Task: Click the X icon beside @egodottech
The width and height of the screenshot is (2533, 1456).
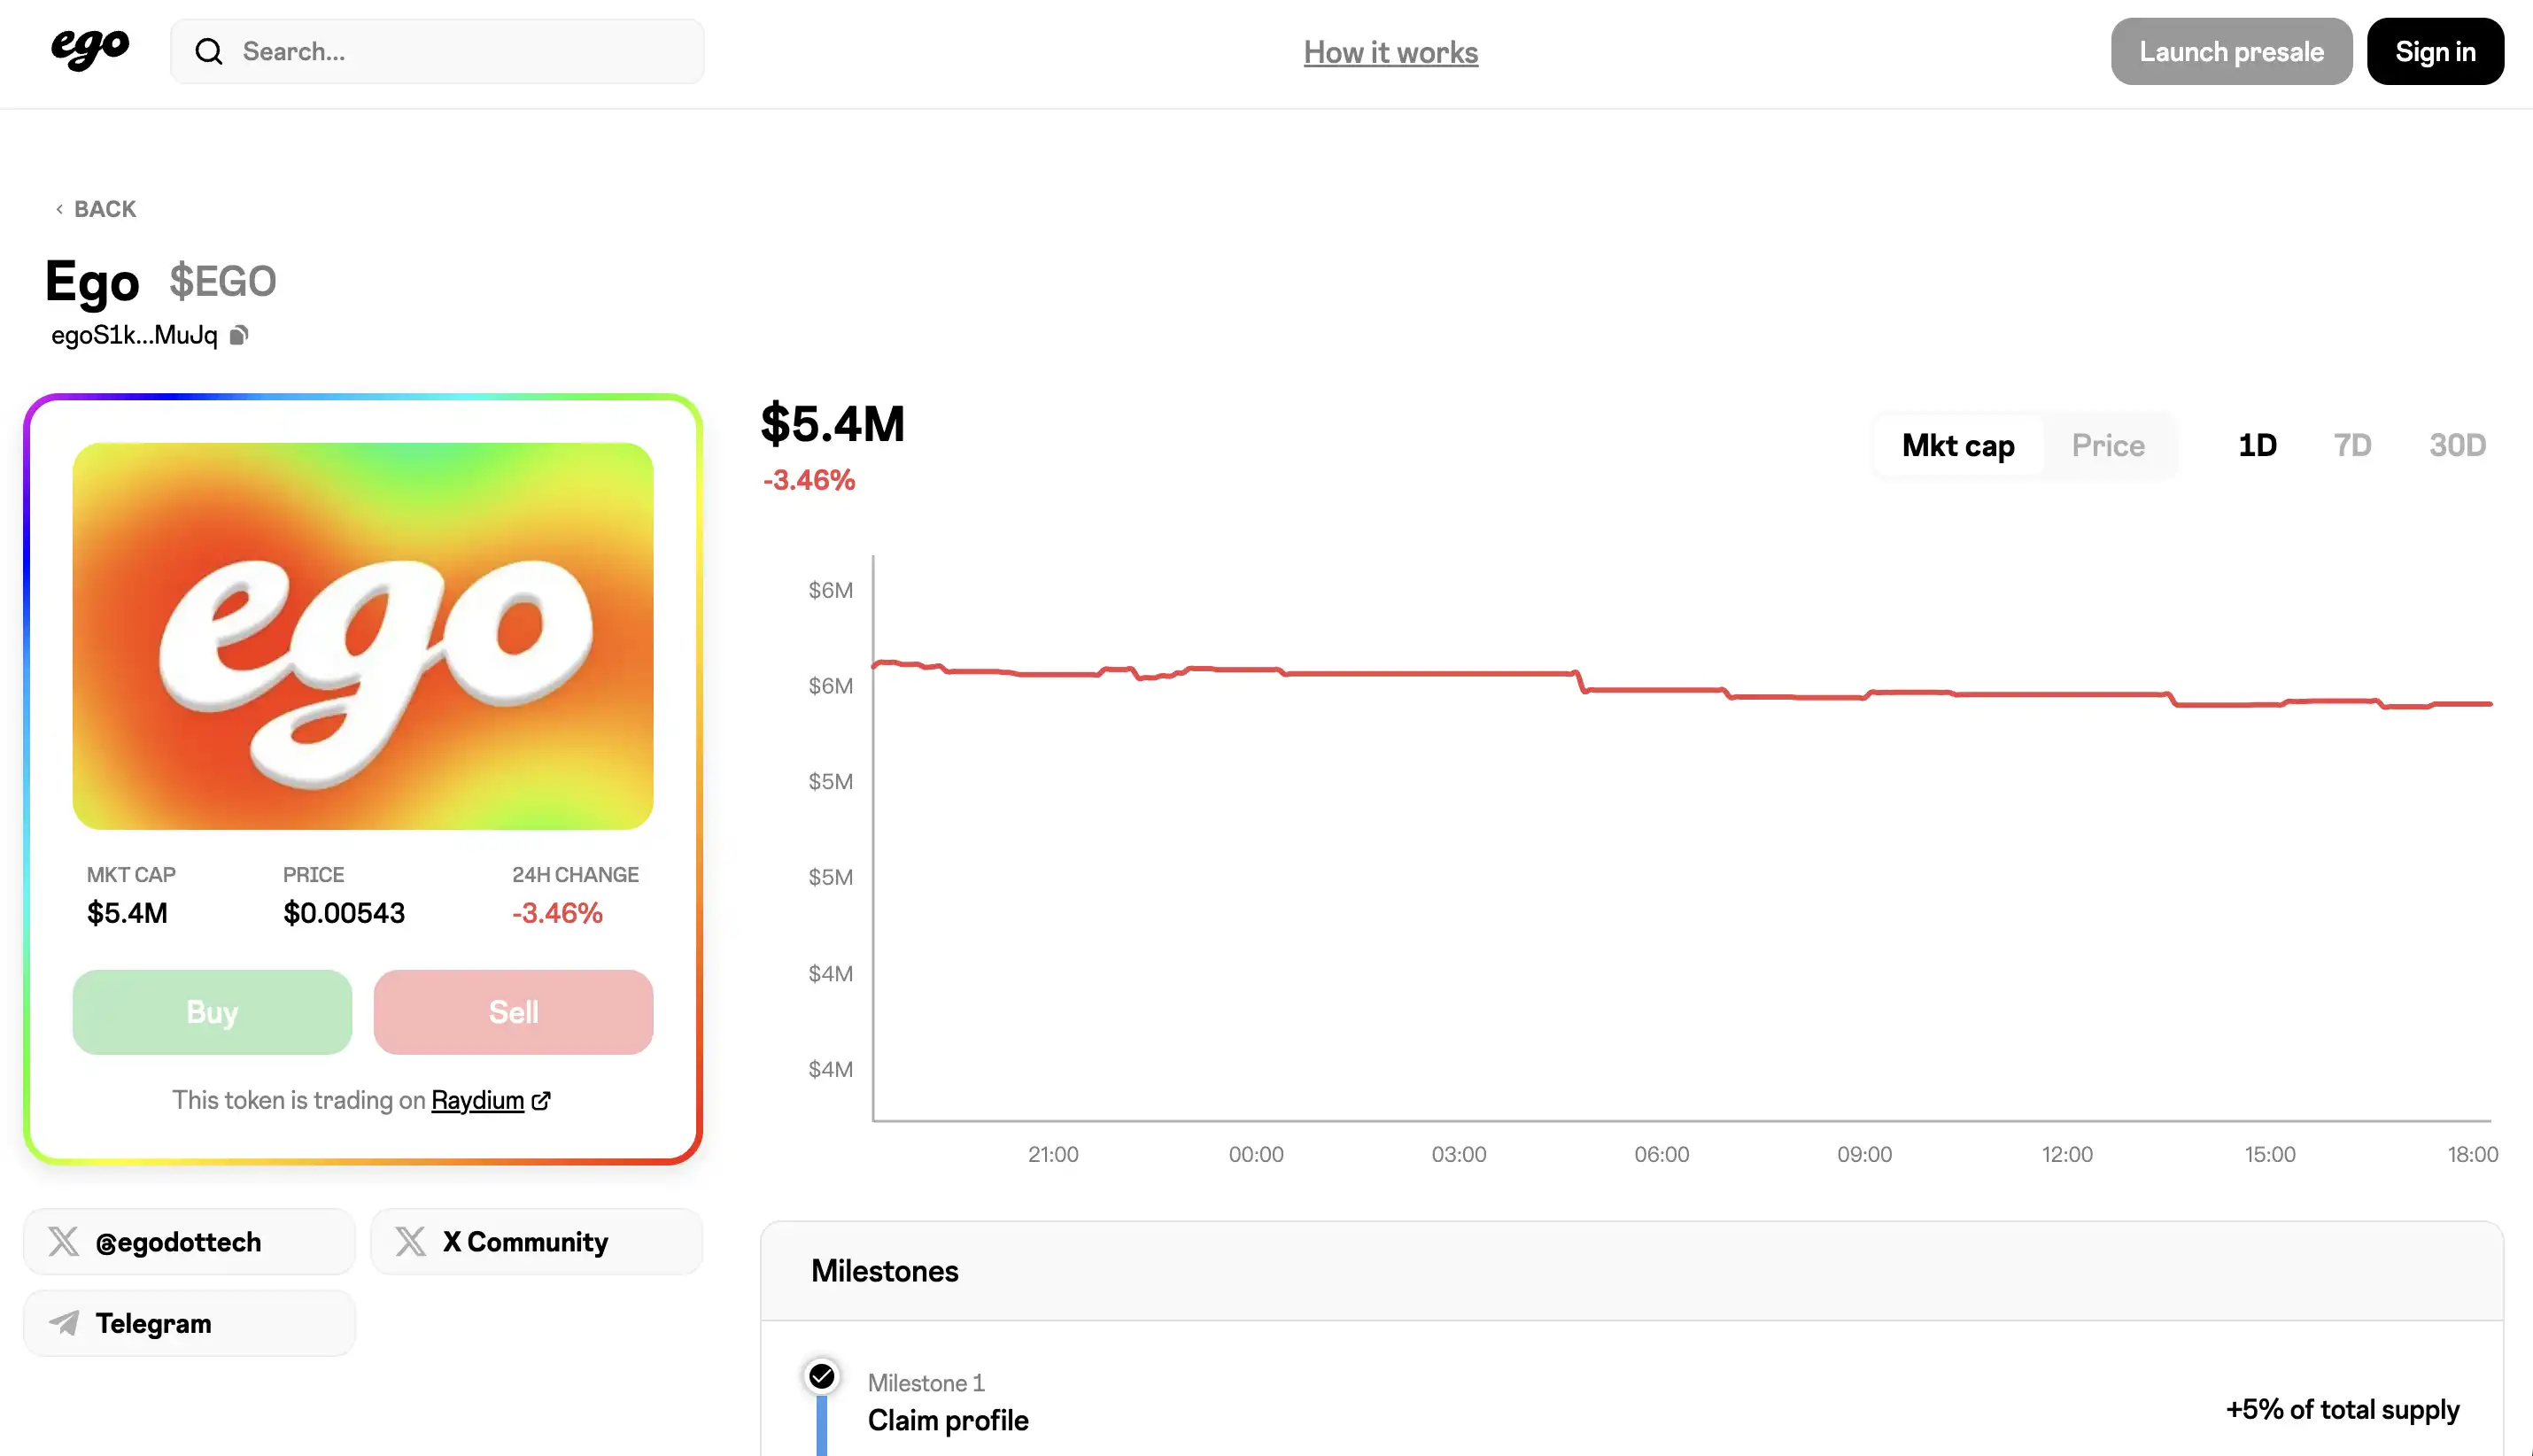Action: pos(64,1242)
